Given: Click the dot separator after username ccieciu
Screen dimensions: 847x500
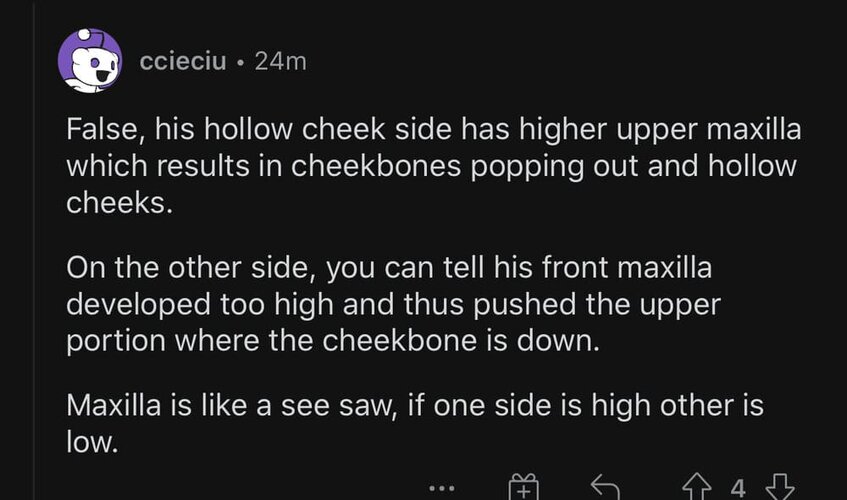Looking at the screenshot, I should 240,63.
